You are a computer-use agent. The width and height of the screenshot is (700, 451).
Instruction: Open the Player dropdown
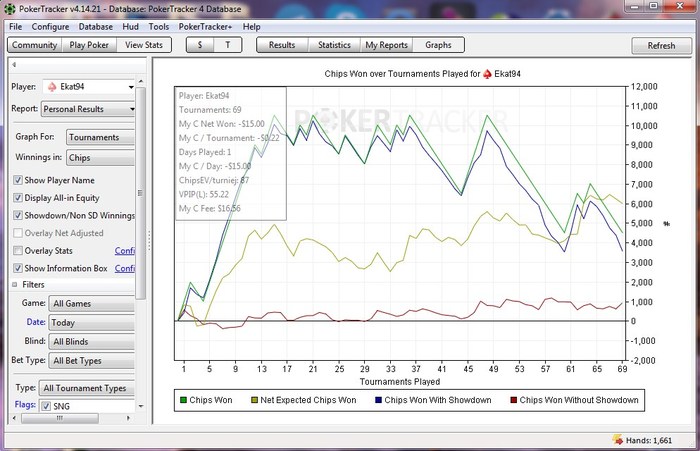tap(88, 87)
